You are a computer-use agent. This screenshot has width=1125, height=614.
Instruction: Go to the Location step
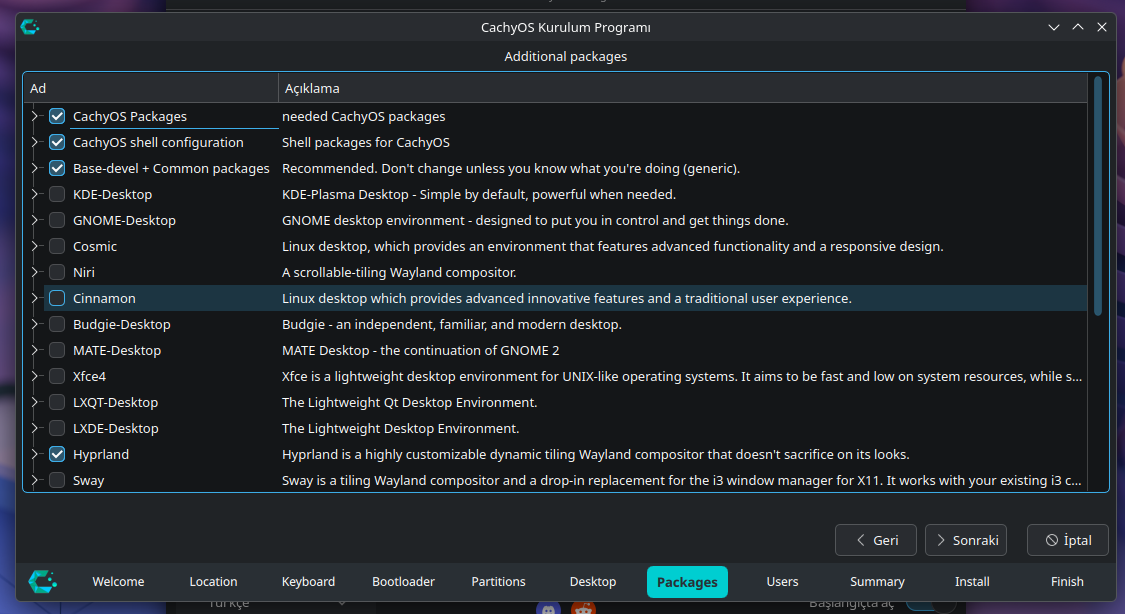[213, 582]
